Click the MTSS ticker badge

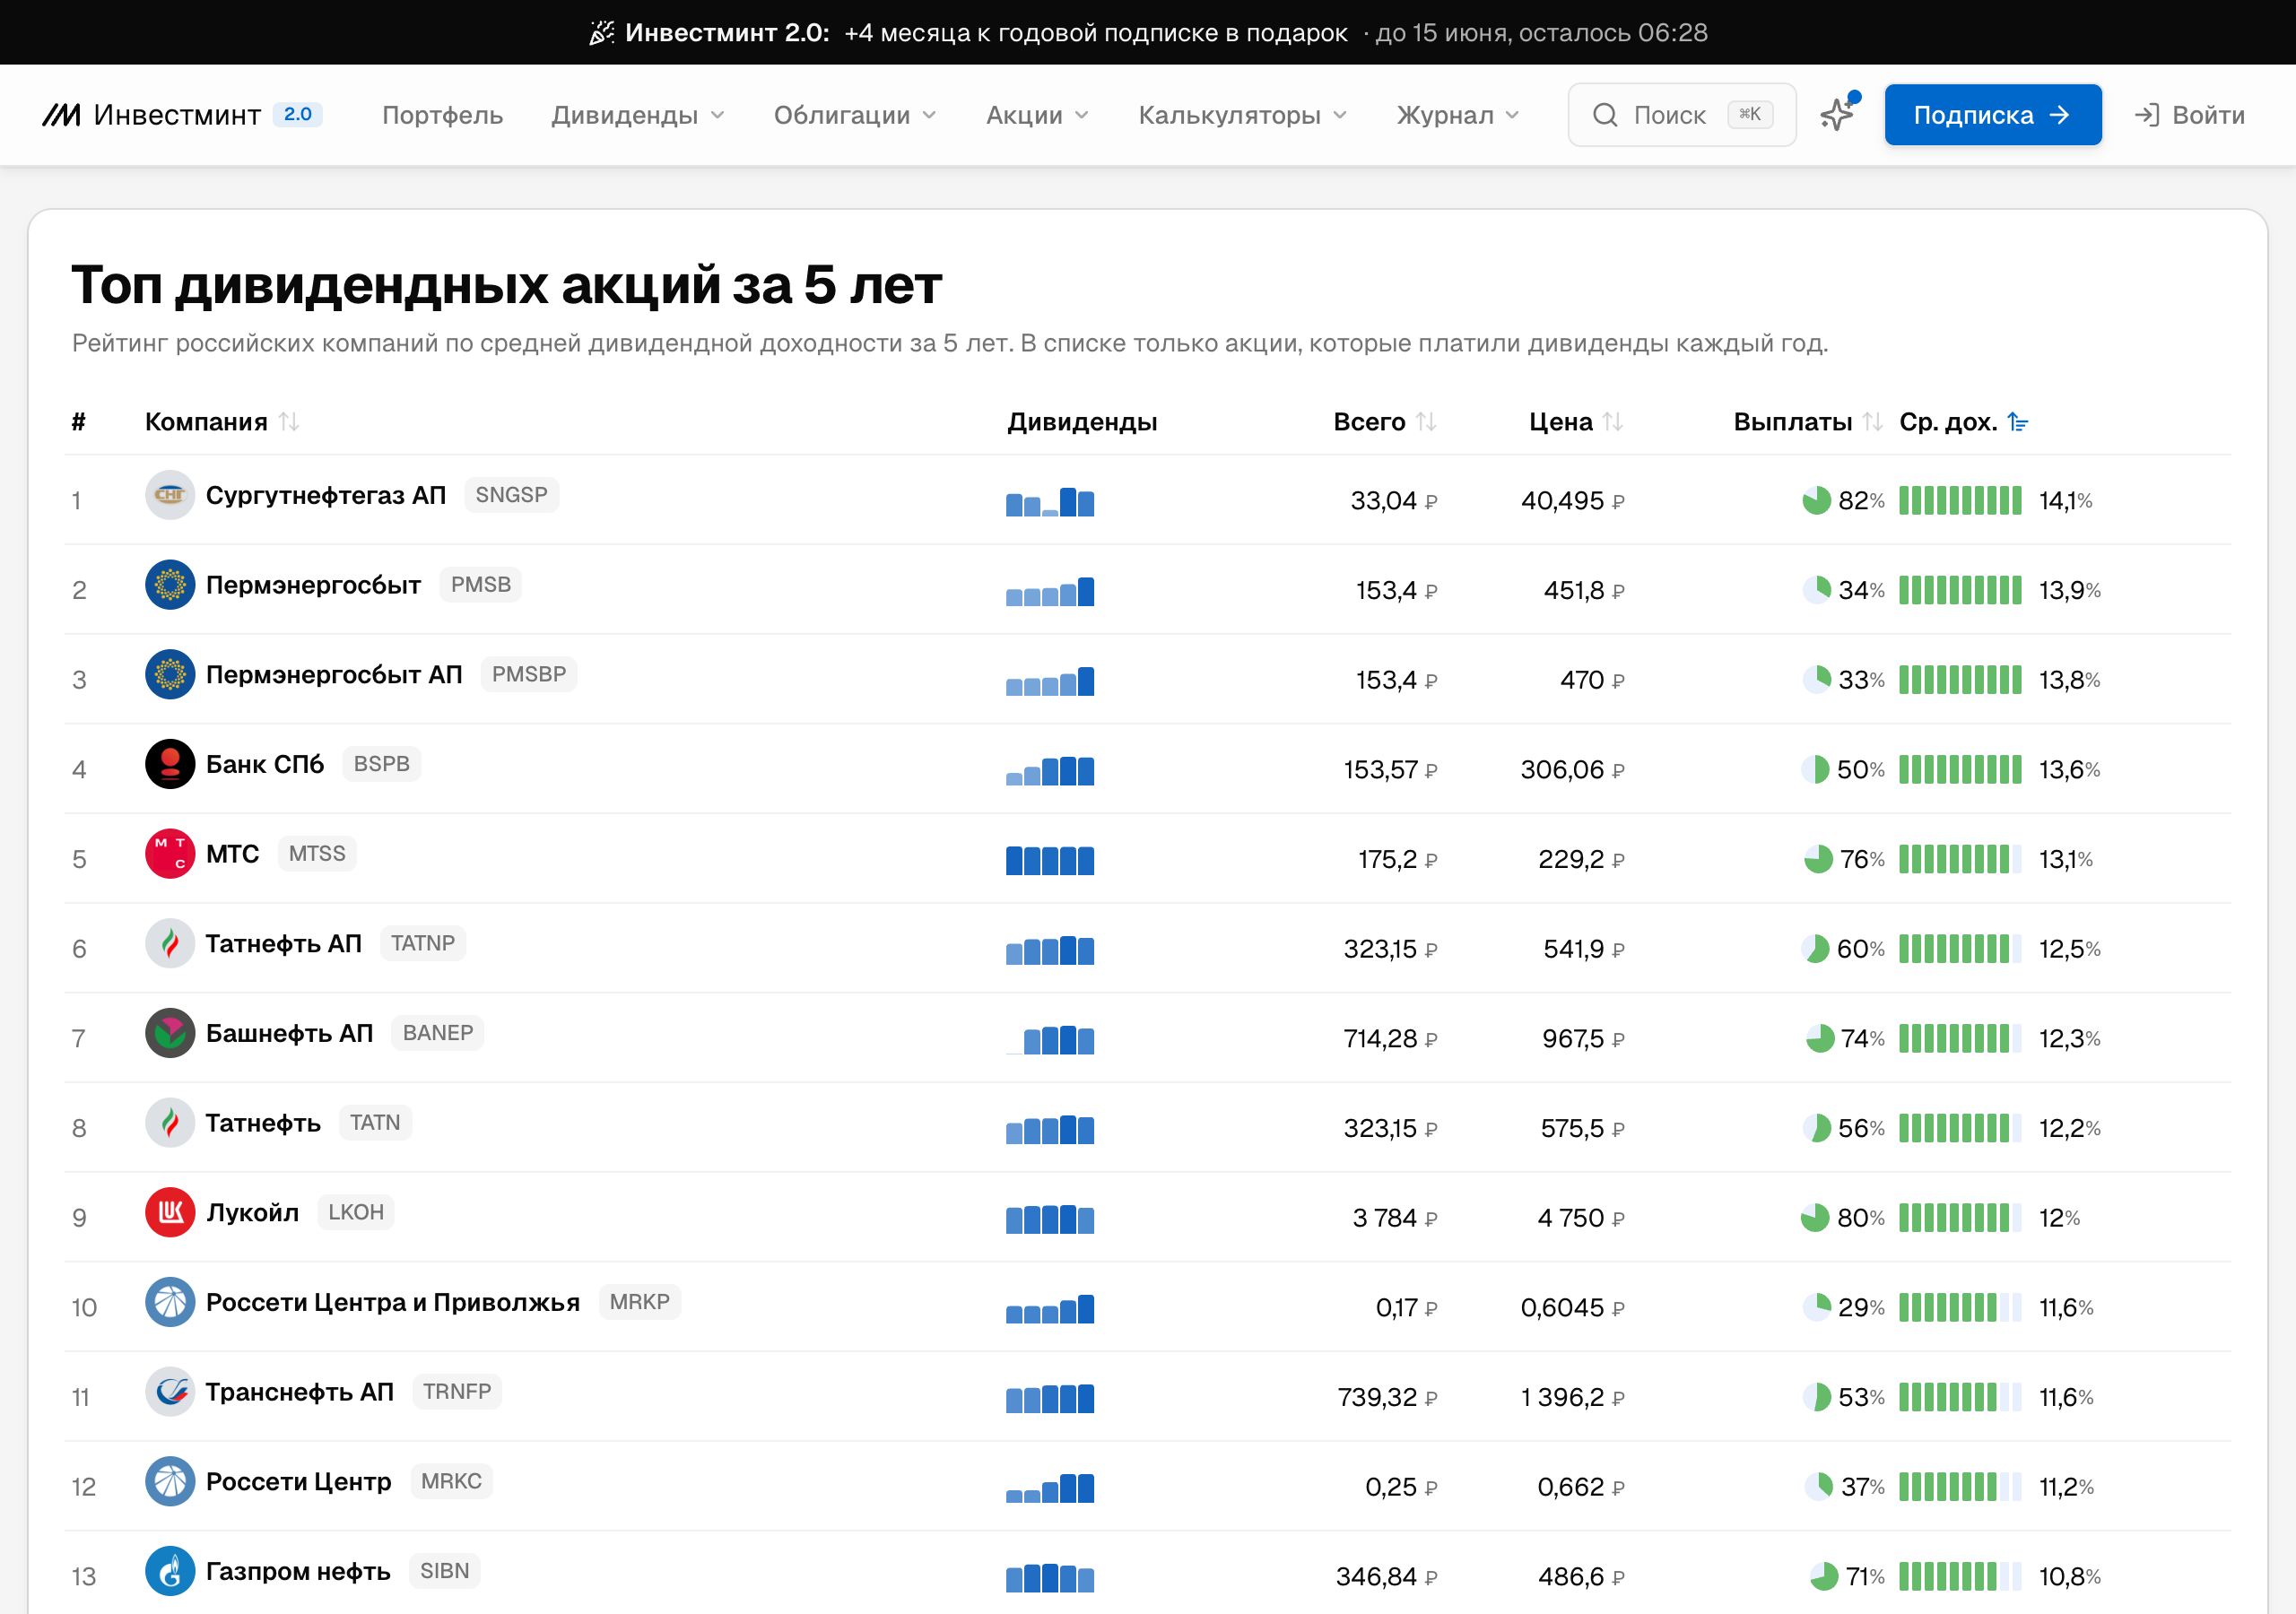(317, 854)
